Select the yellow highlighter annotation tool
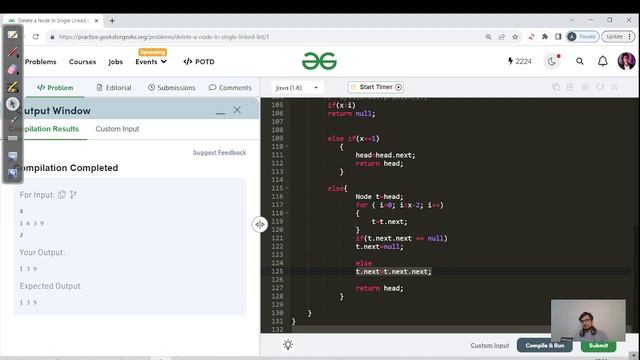Viewport: 640px width, 360px height. coord(13,87)
